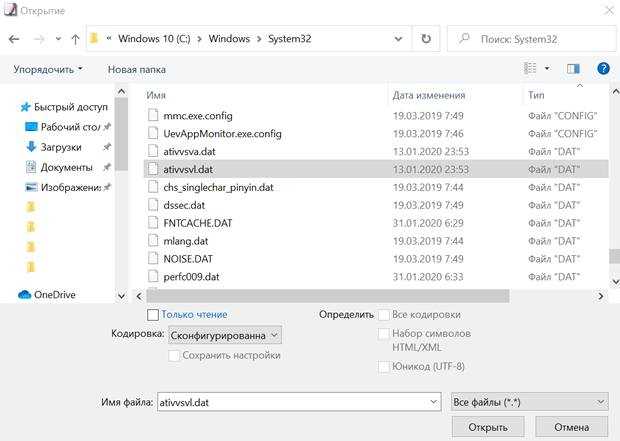
Task: Open the Кодировка dropdown
Action: pos(225,335)
